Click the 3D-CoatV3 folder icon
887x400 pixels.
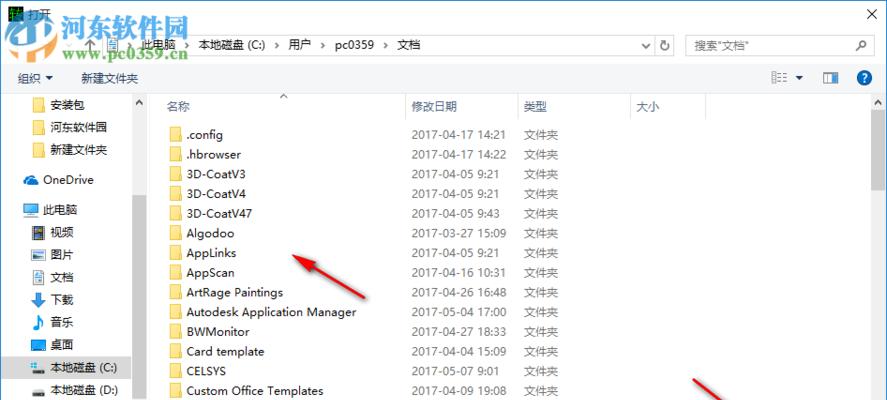[175, 174]
